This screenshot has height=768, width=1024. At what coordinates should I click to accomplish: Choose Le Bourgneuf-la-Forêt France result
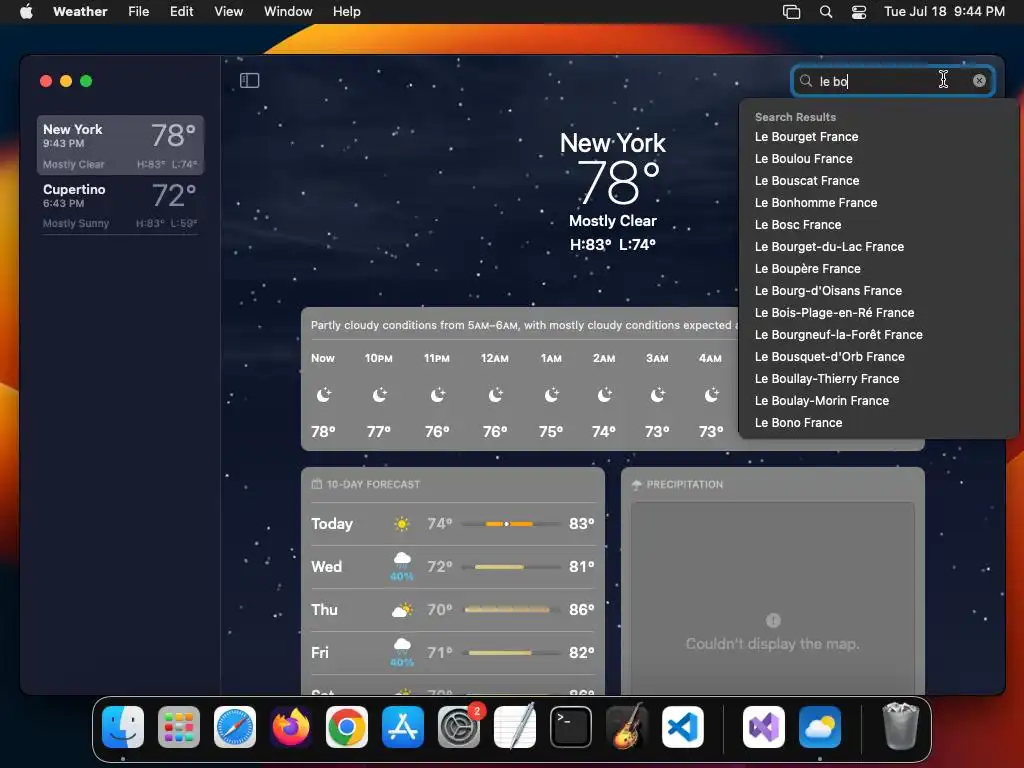coord(839,334)
